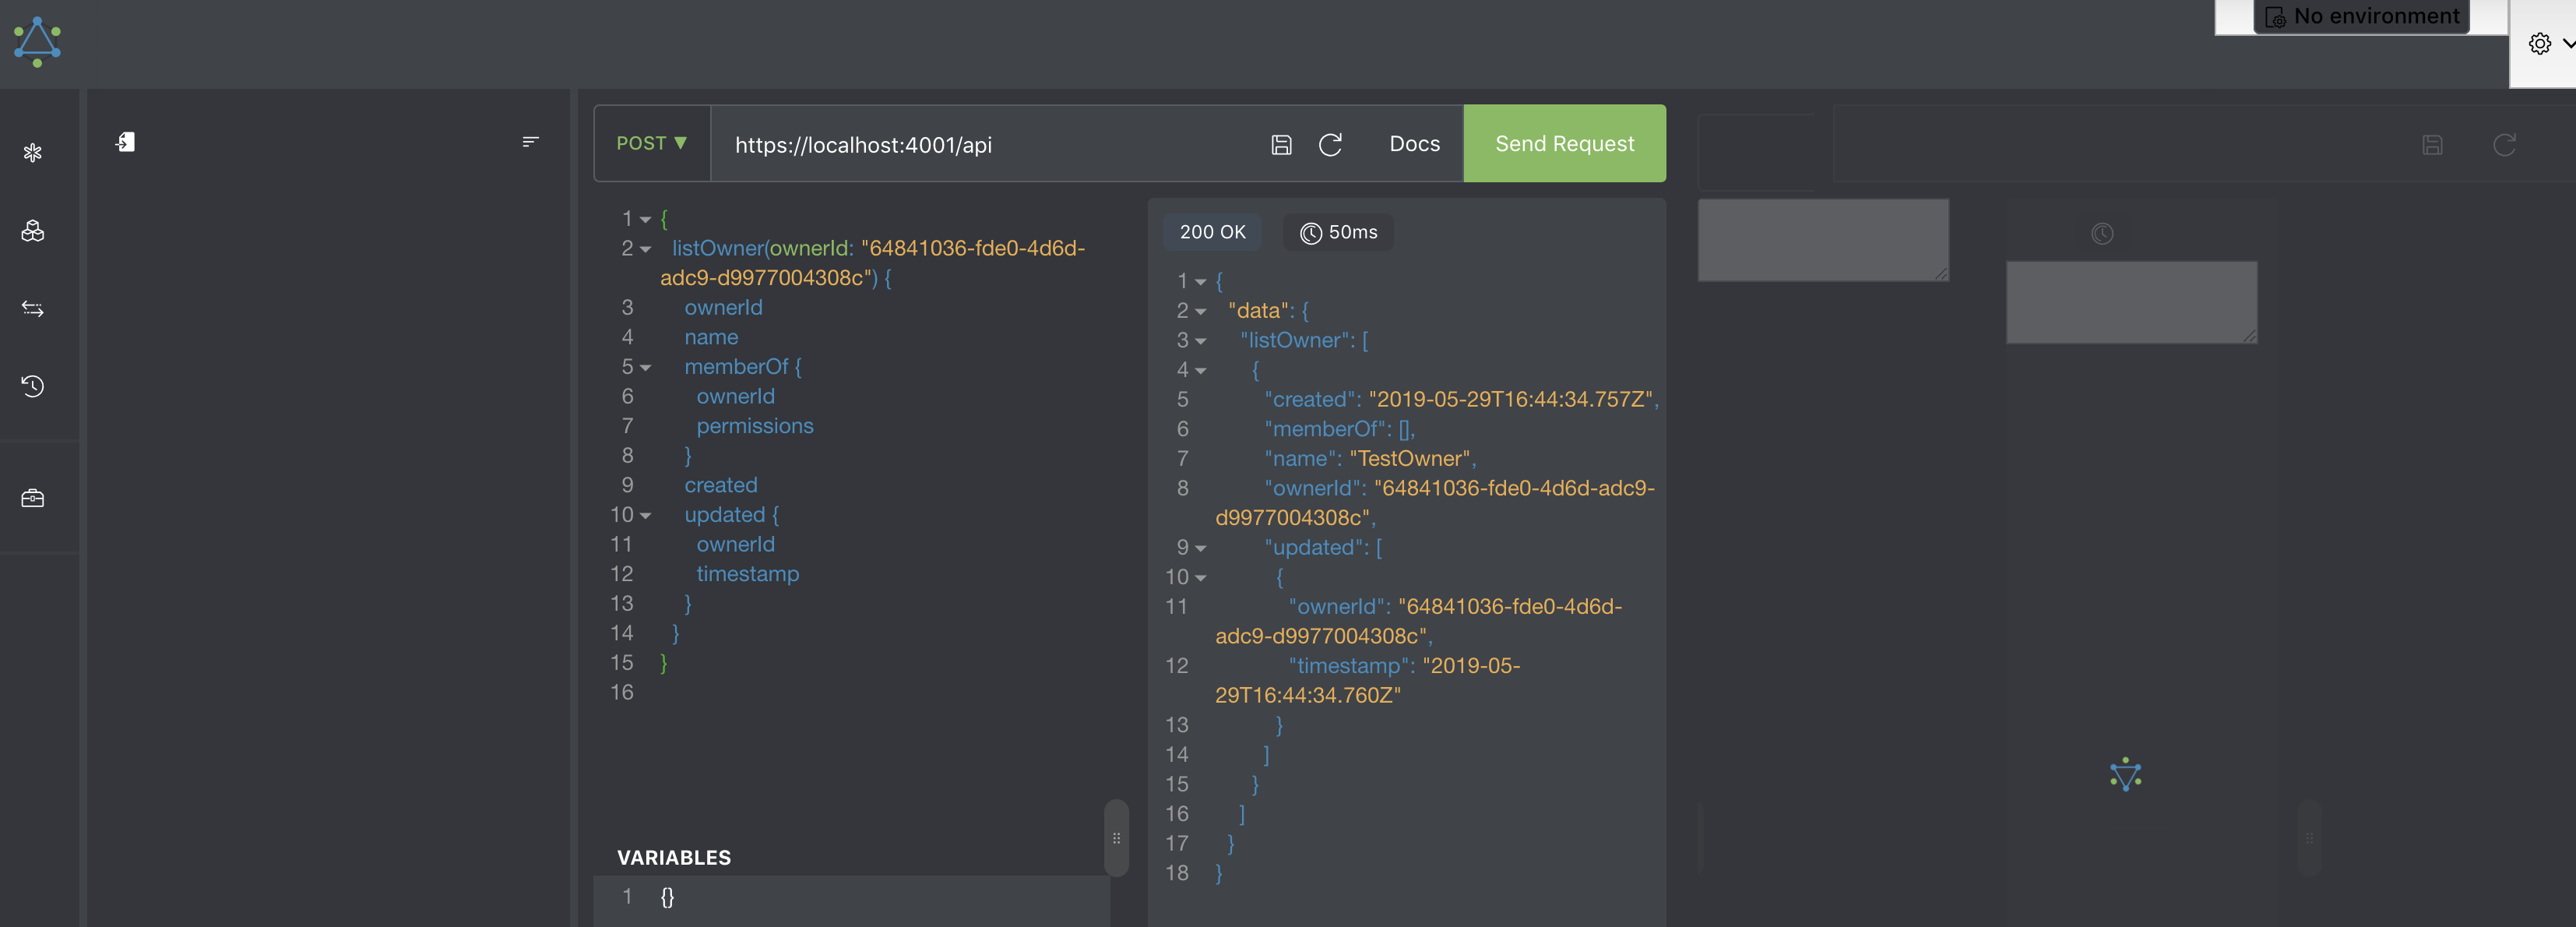Open the collections cubes sidebar icon
Viewport: 2576px width, 927px height.
33,231
